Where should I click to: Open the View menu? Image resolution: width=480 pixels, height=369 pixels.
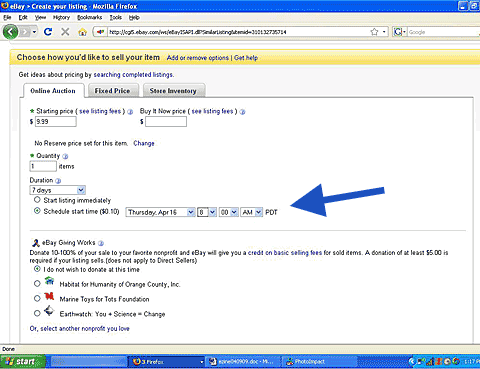point(40,17)
